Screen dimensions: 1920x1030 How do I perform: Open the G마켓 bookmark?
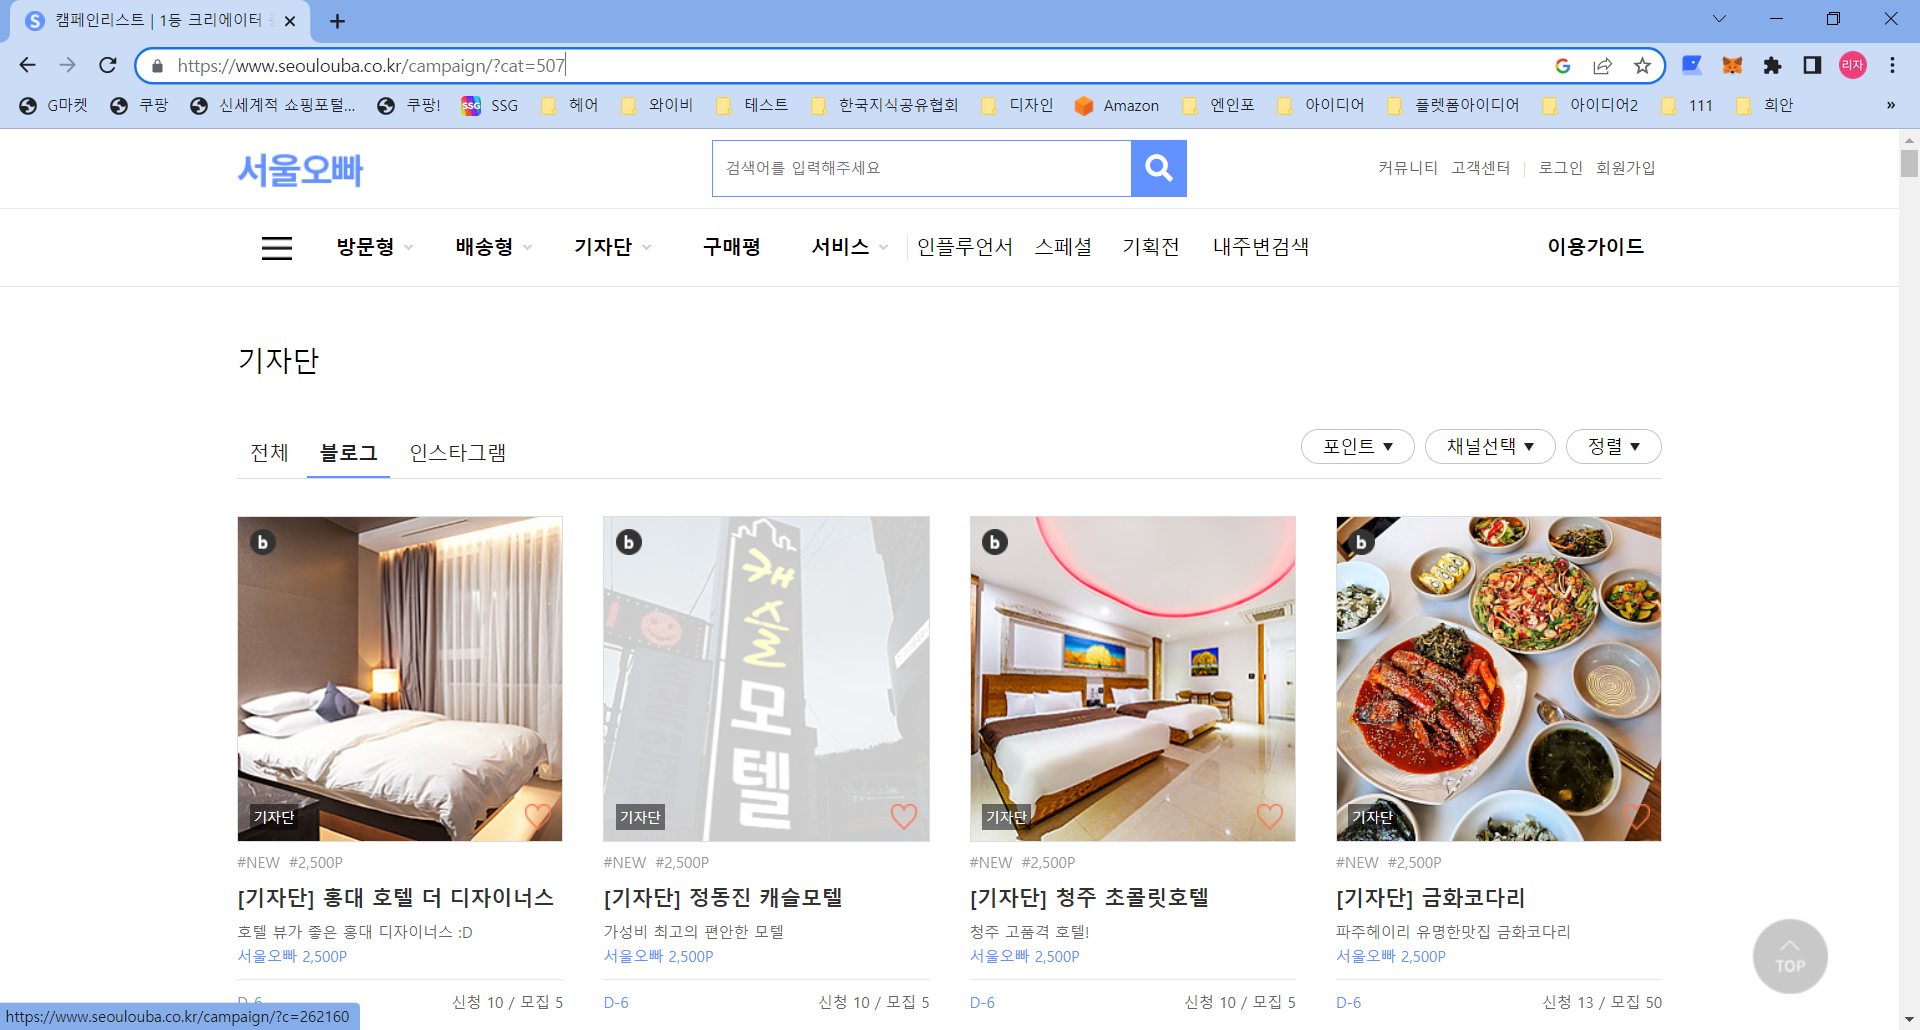coord(54,105)
